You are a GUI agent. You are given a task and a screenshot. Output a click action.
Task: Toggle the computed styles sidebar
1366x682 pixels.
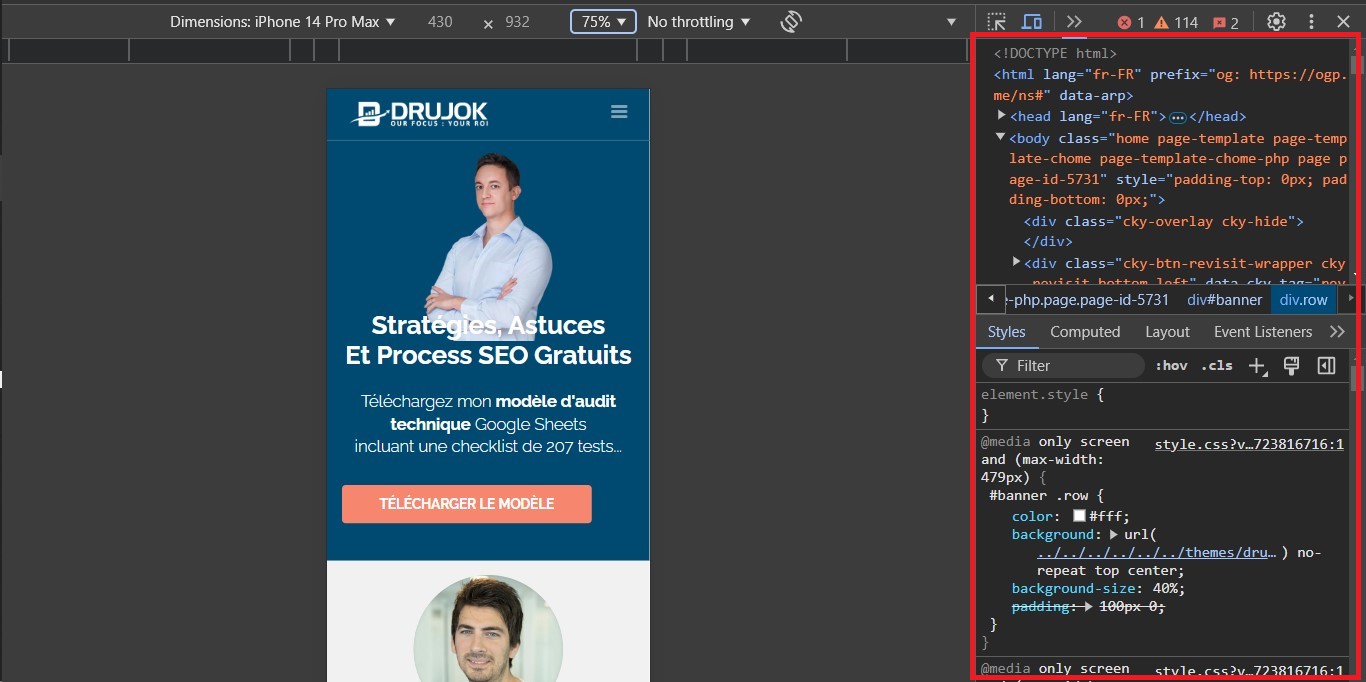1327,366
